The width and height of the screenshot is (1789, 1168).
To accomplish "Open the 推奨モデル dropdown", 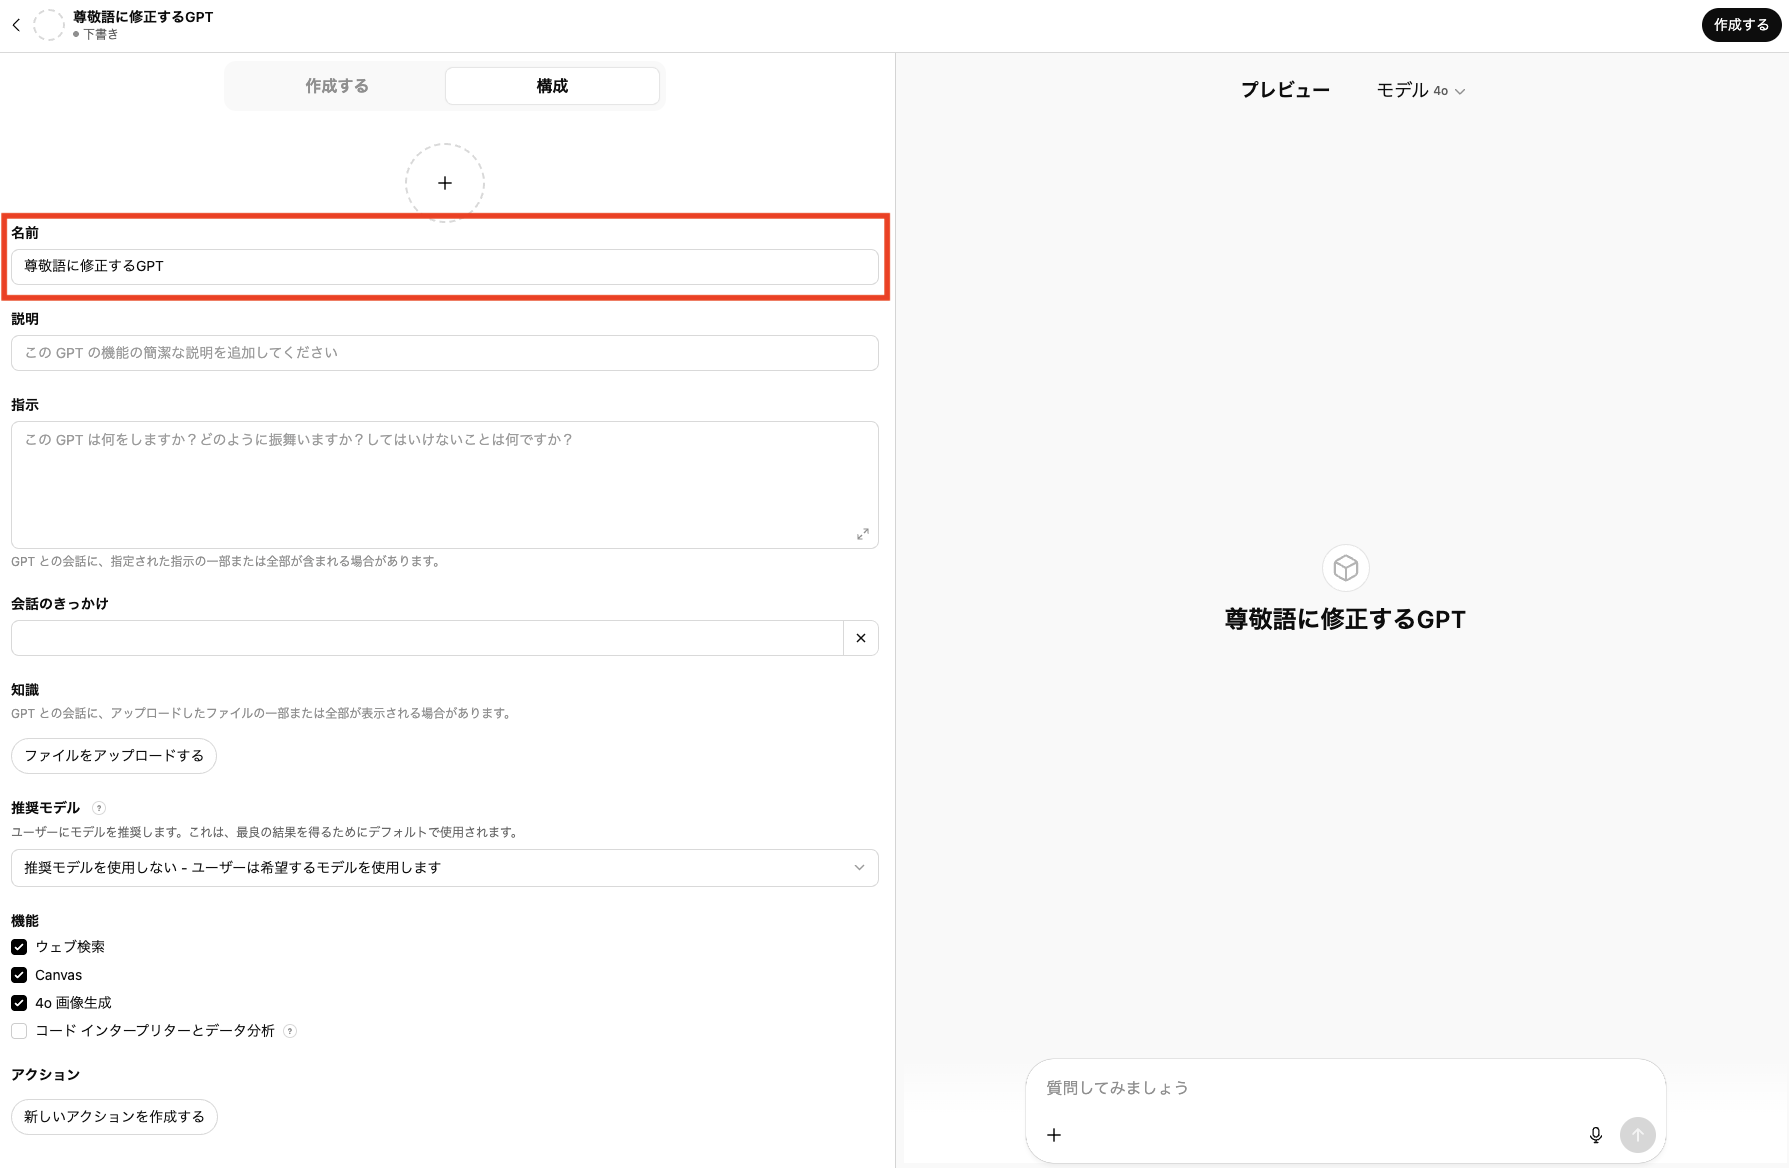I will pos(445,868).
